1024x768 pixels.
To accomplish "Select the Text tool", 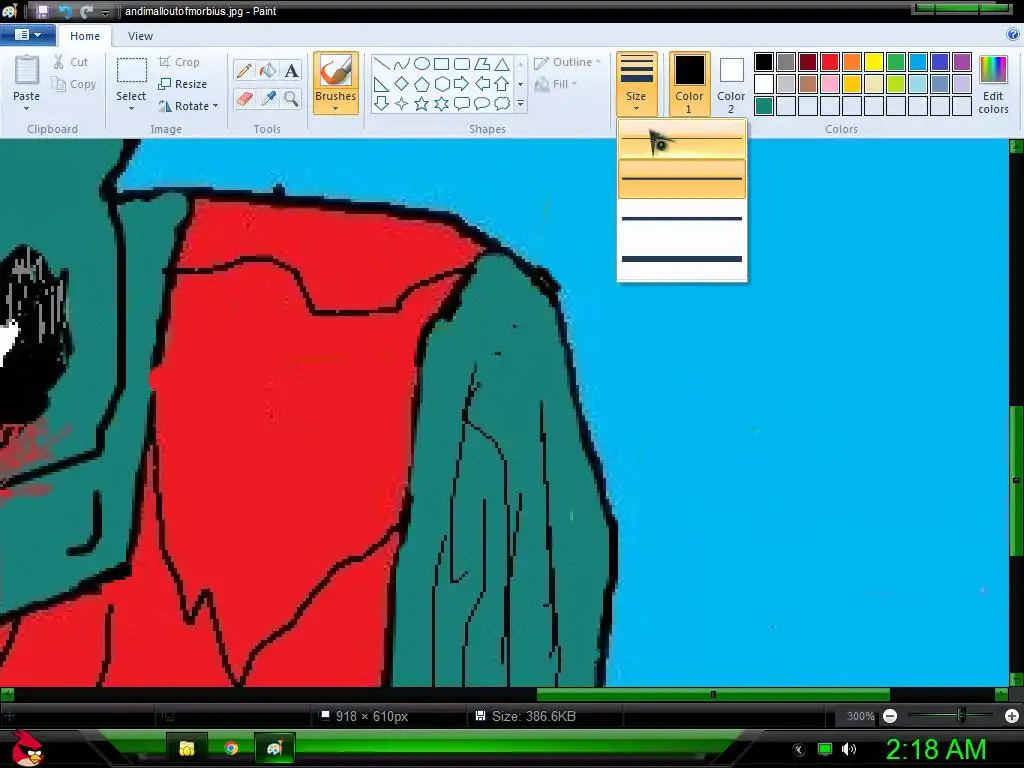I will (x=291, y=71).
